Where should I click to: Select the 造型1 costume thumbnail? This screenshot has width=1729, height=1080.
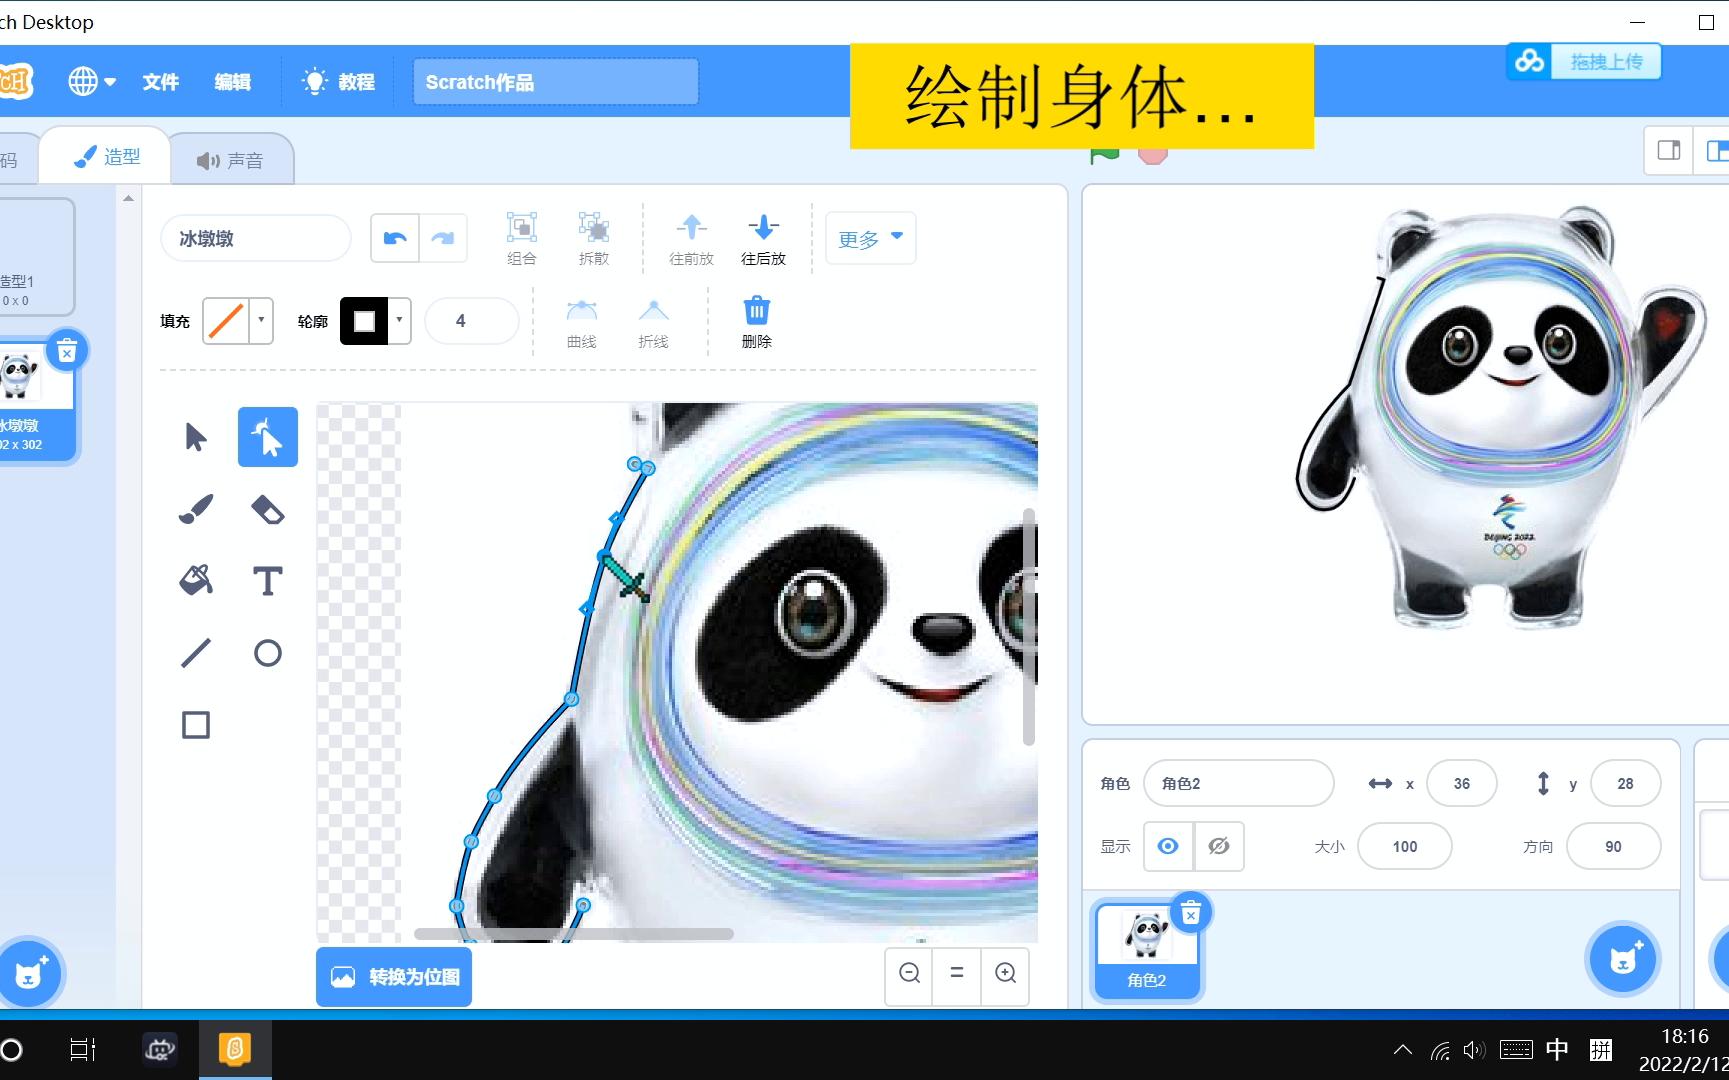pyautogui.click(x=34, y=257)
